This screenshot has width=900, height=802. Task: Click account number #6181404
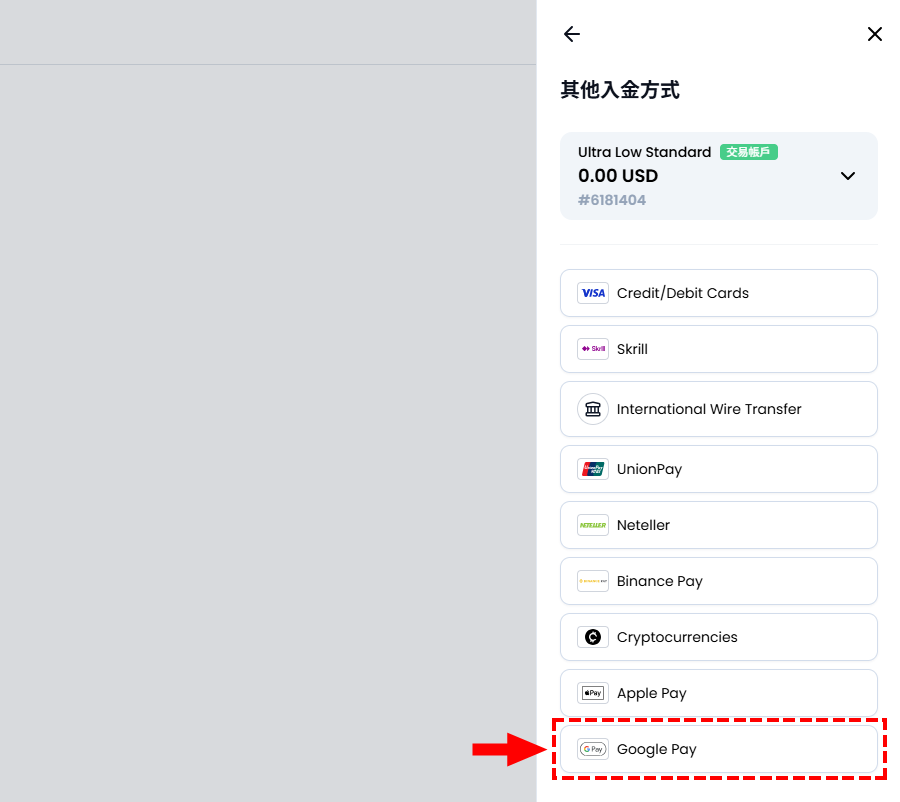(x=612, y=200)
